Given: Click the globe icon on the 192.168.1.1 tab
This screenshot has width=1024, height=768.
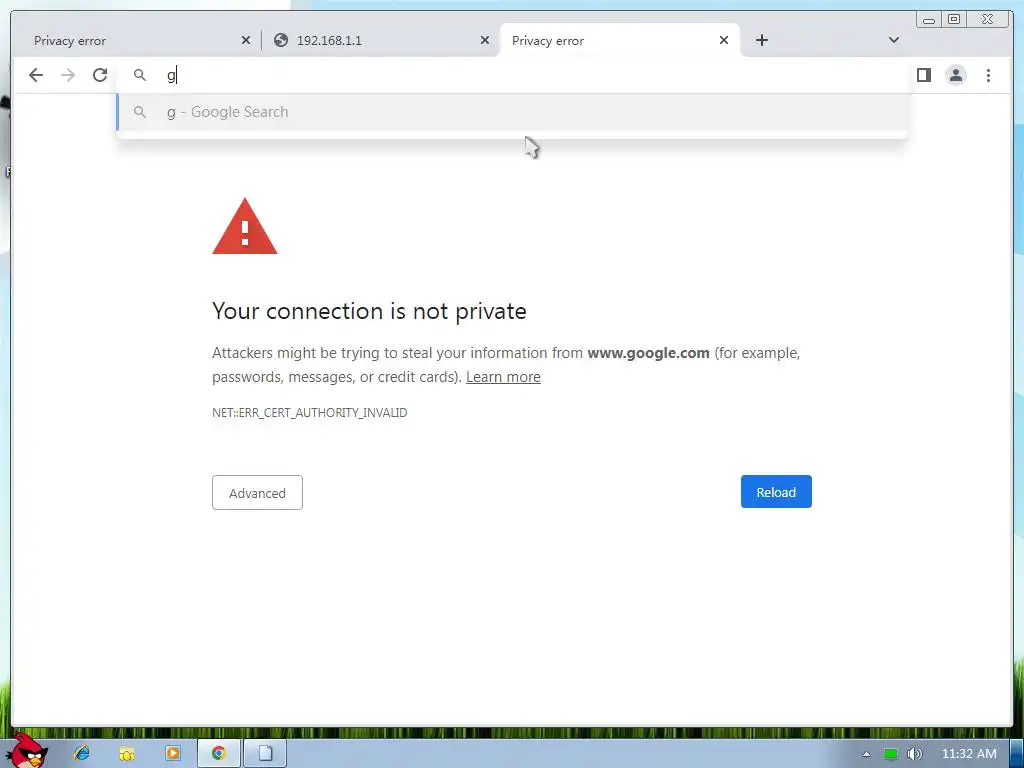Looking at the screenshot, I should pos(281,40).
